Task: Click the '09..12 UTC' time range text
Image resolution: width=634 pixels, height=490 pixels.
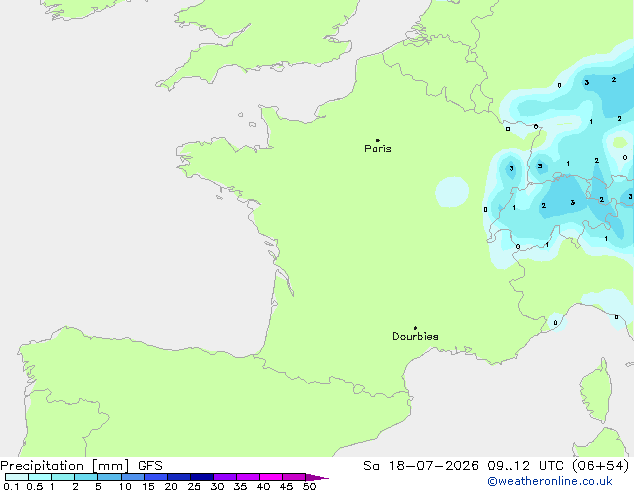Action: 526,466
